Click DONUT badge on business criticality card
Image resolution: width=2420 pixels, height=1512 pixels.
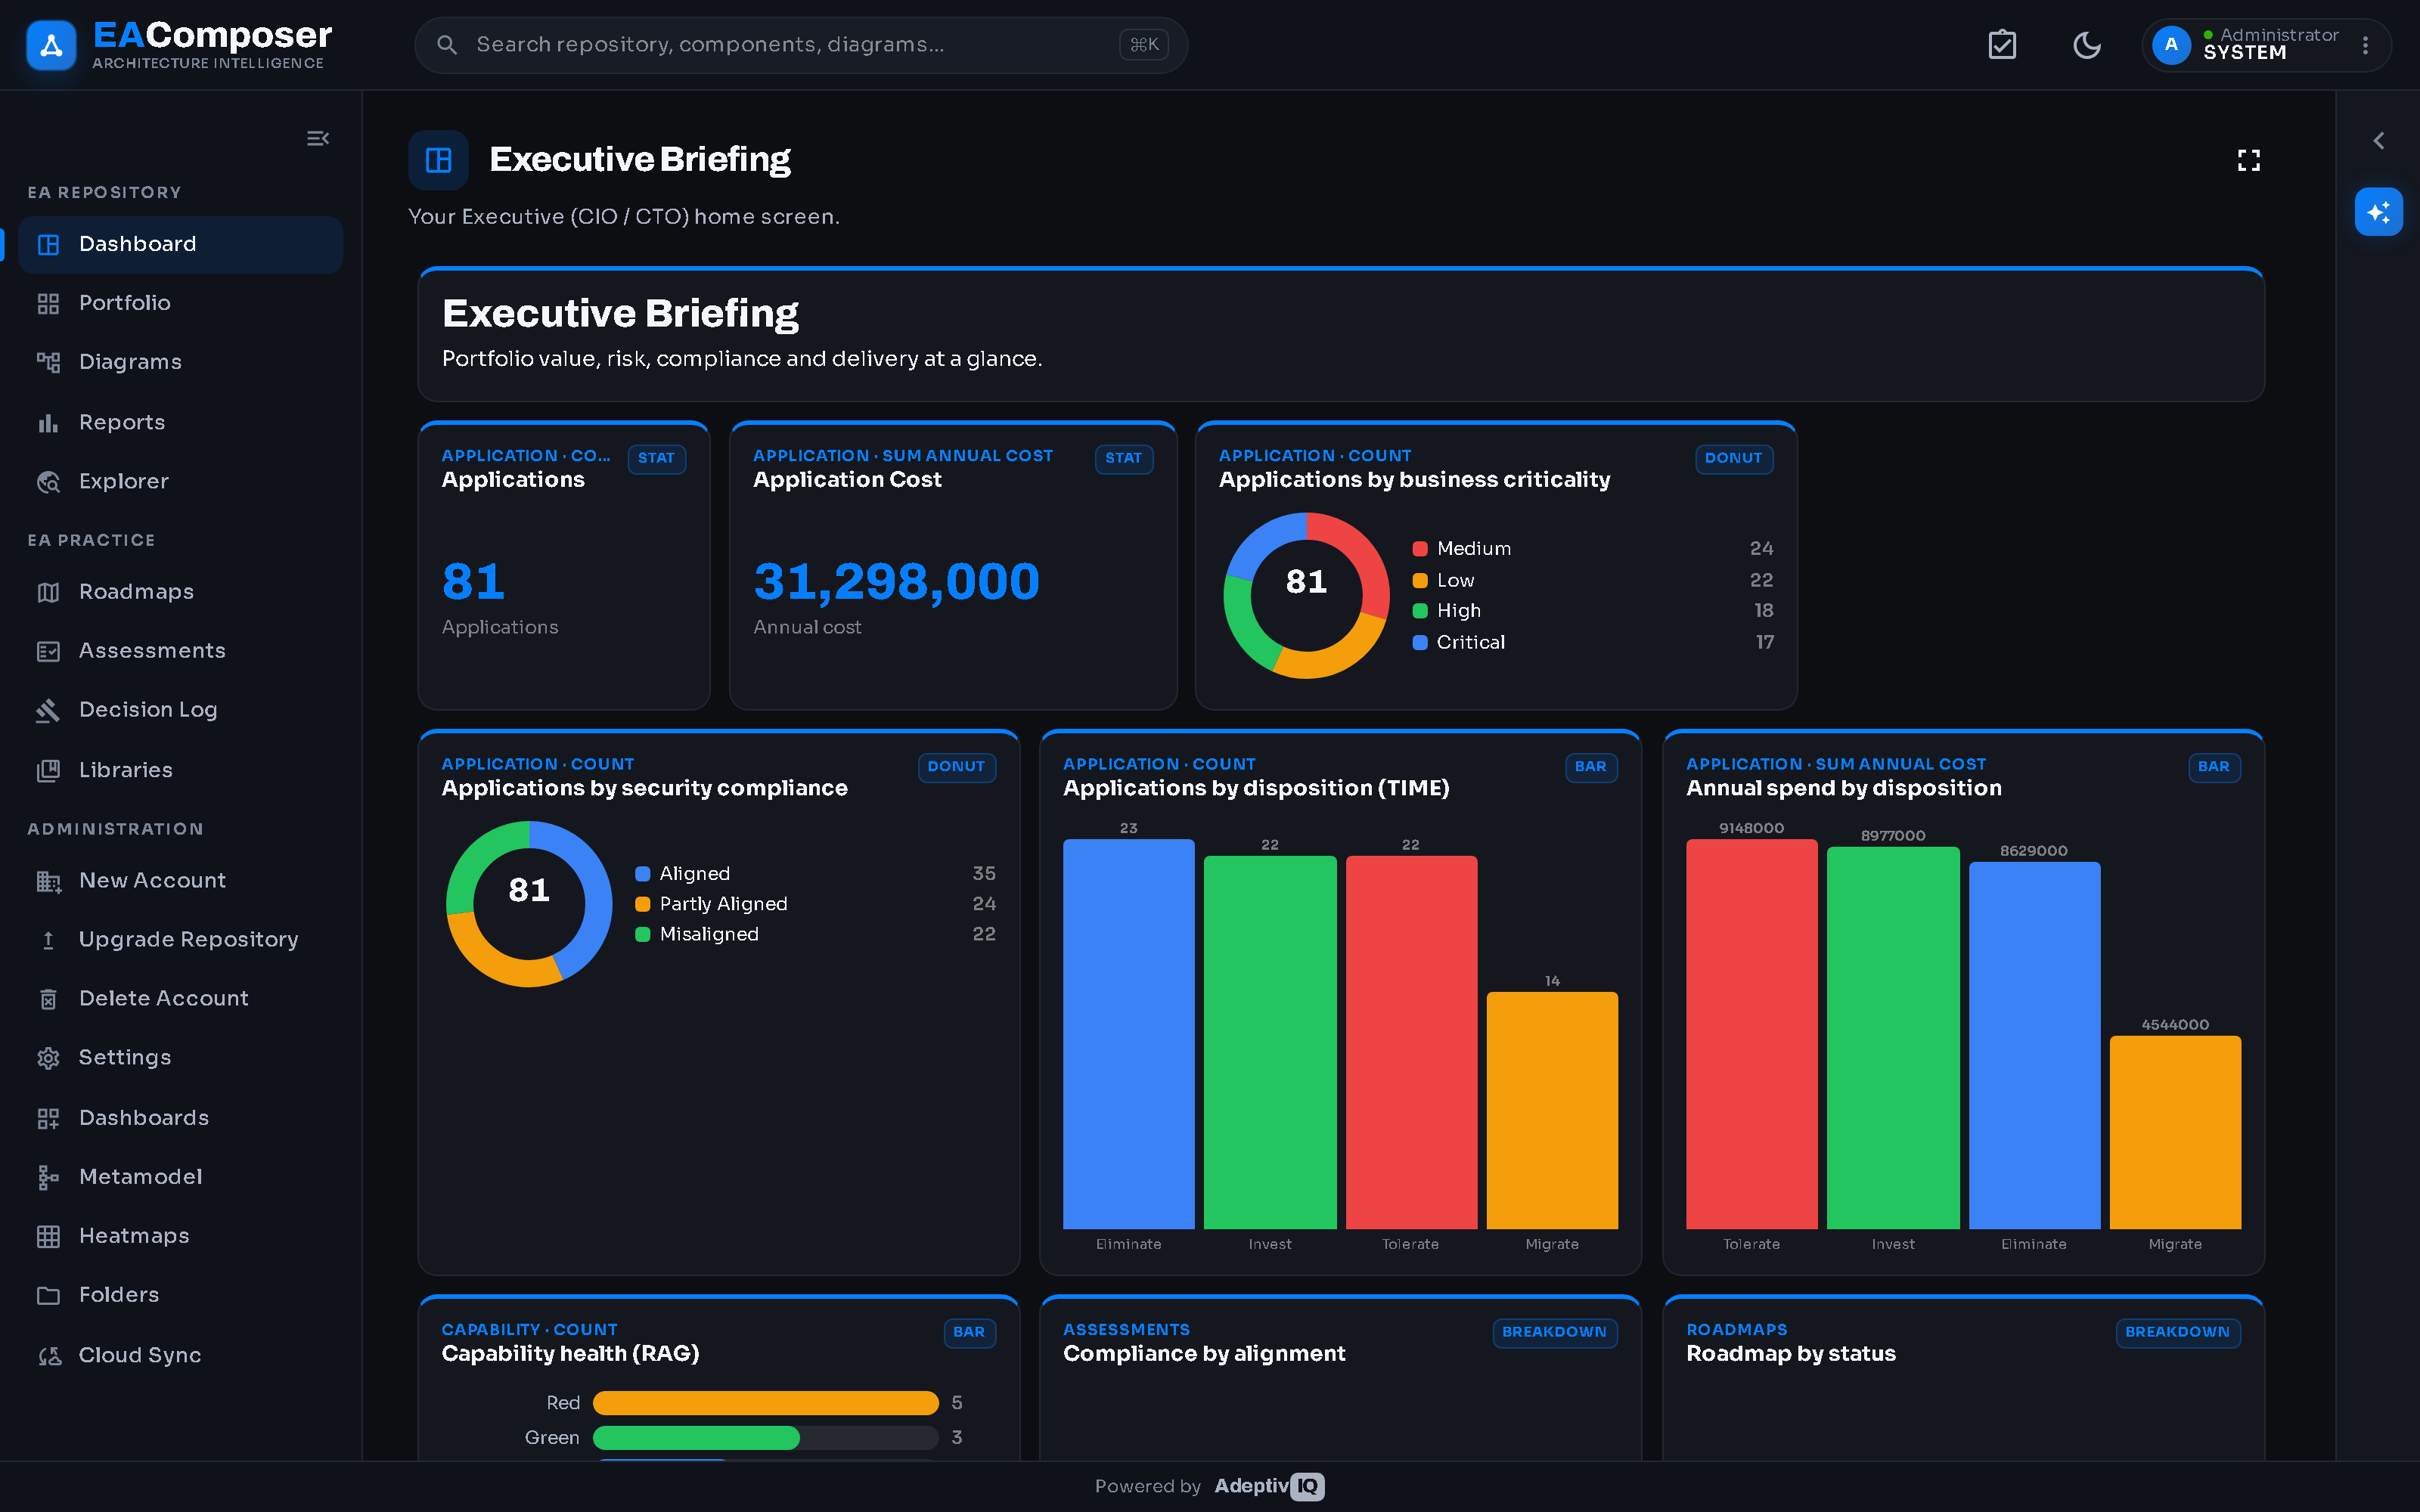[x=1733, y=458]
